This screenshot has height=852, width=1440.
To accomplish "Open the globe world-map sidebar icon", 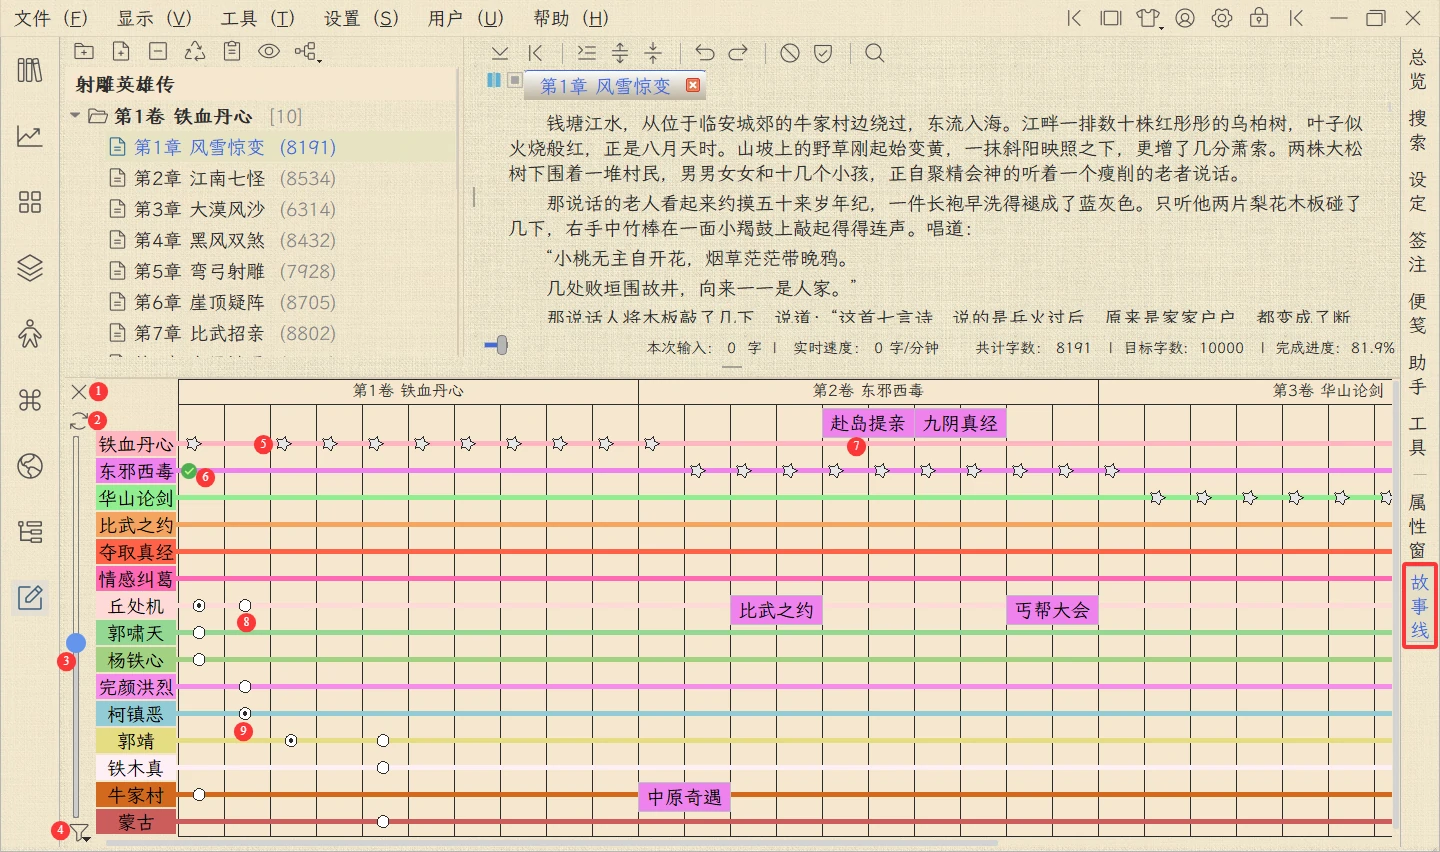I will coord(30,466).
